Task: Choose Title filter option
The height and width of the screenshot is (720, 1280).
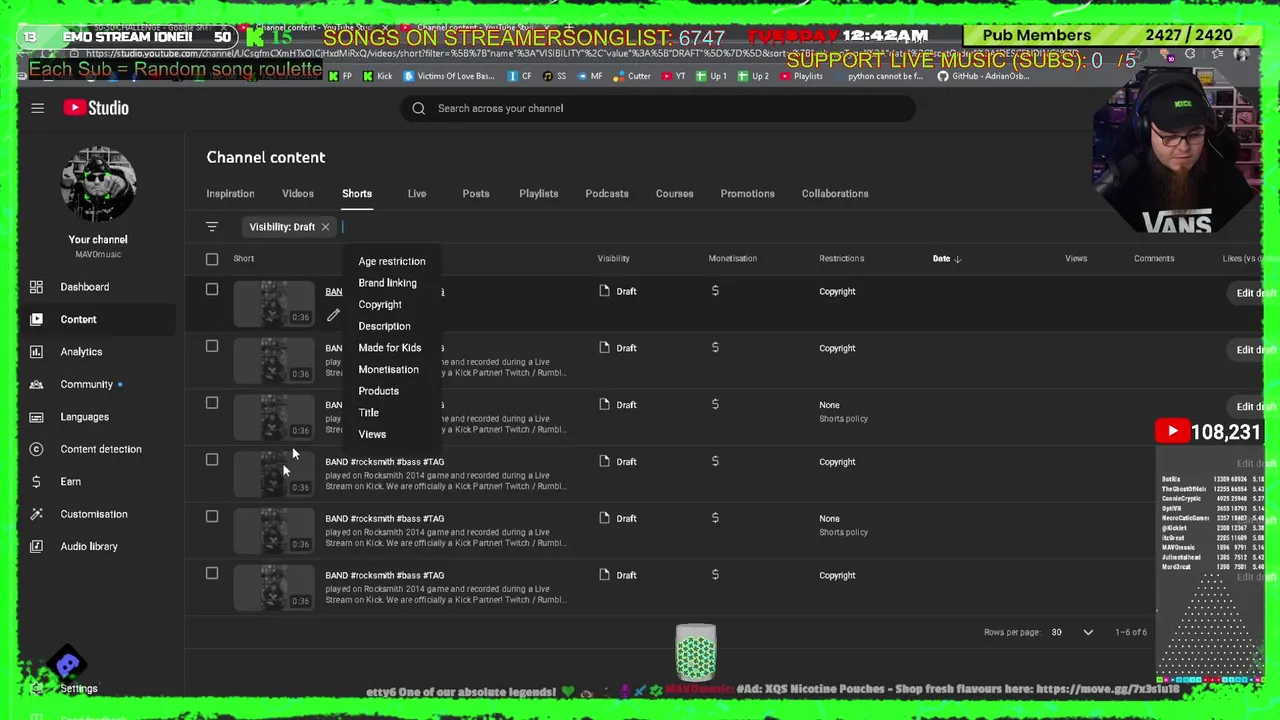Action: click(x=369, y=413)
